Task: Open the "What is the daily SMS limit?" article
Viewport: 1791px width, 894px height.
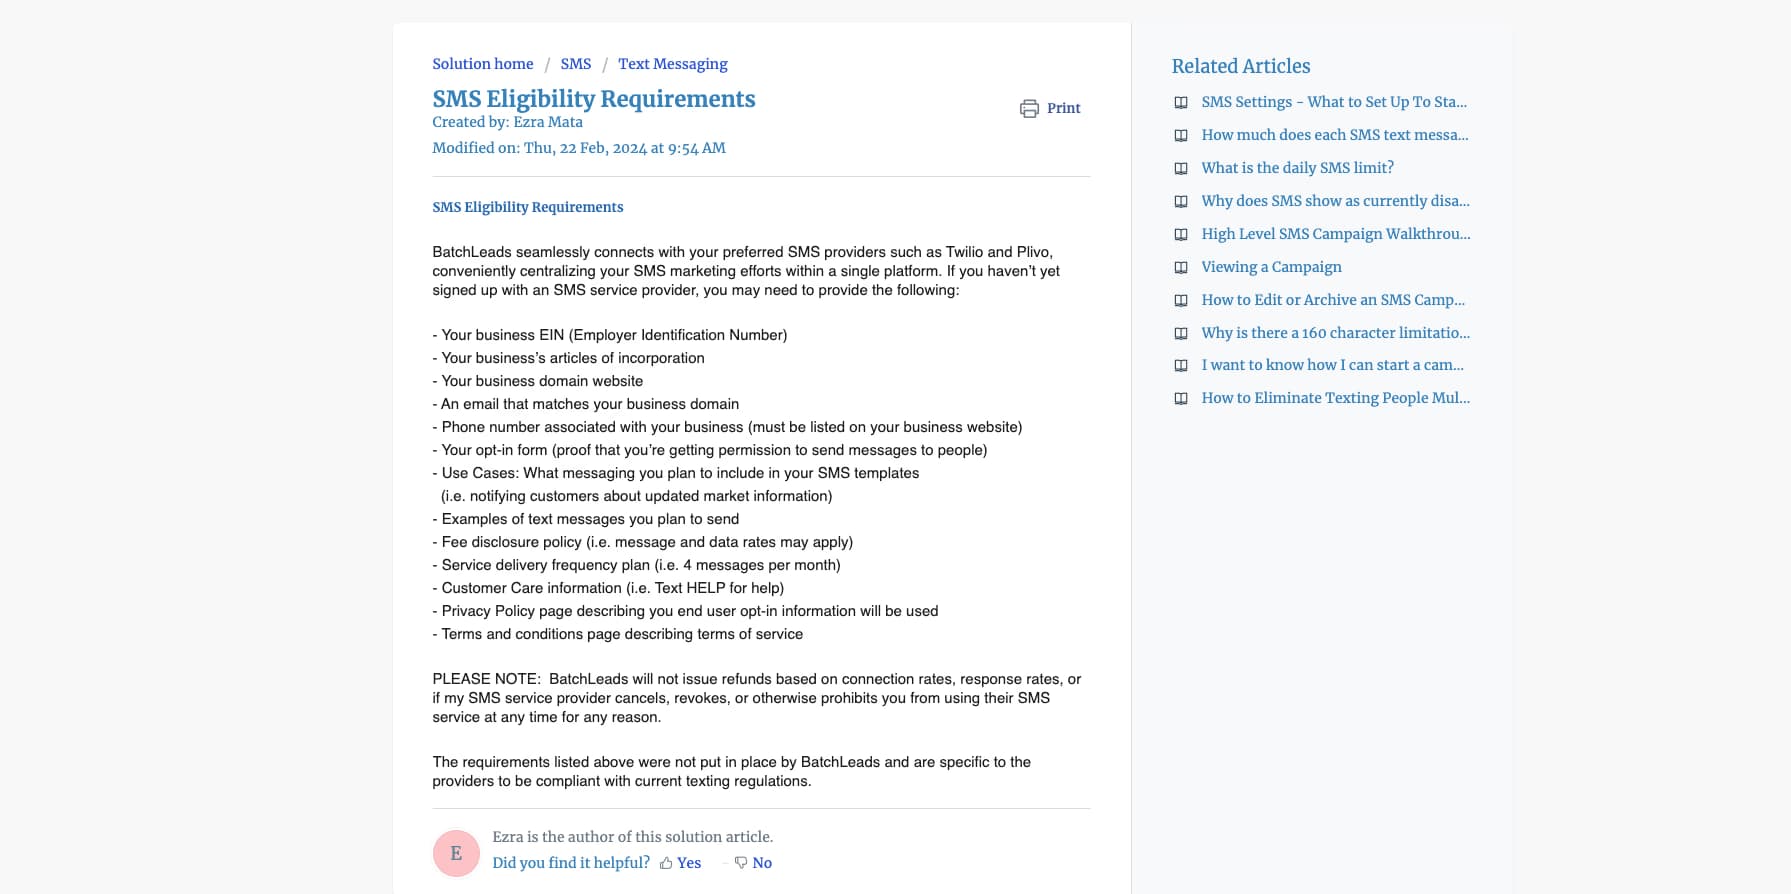Action: (1297, 168)
